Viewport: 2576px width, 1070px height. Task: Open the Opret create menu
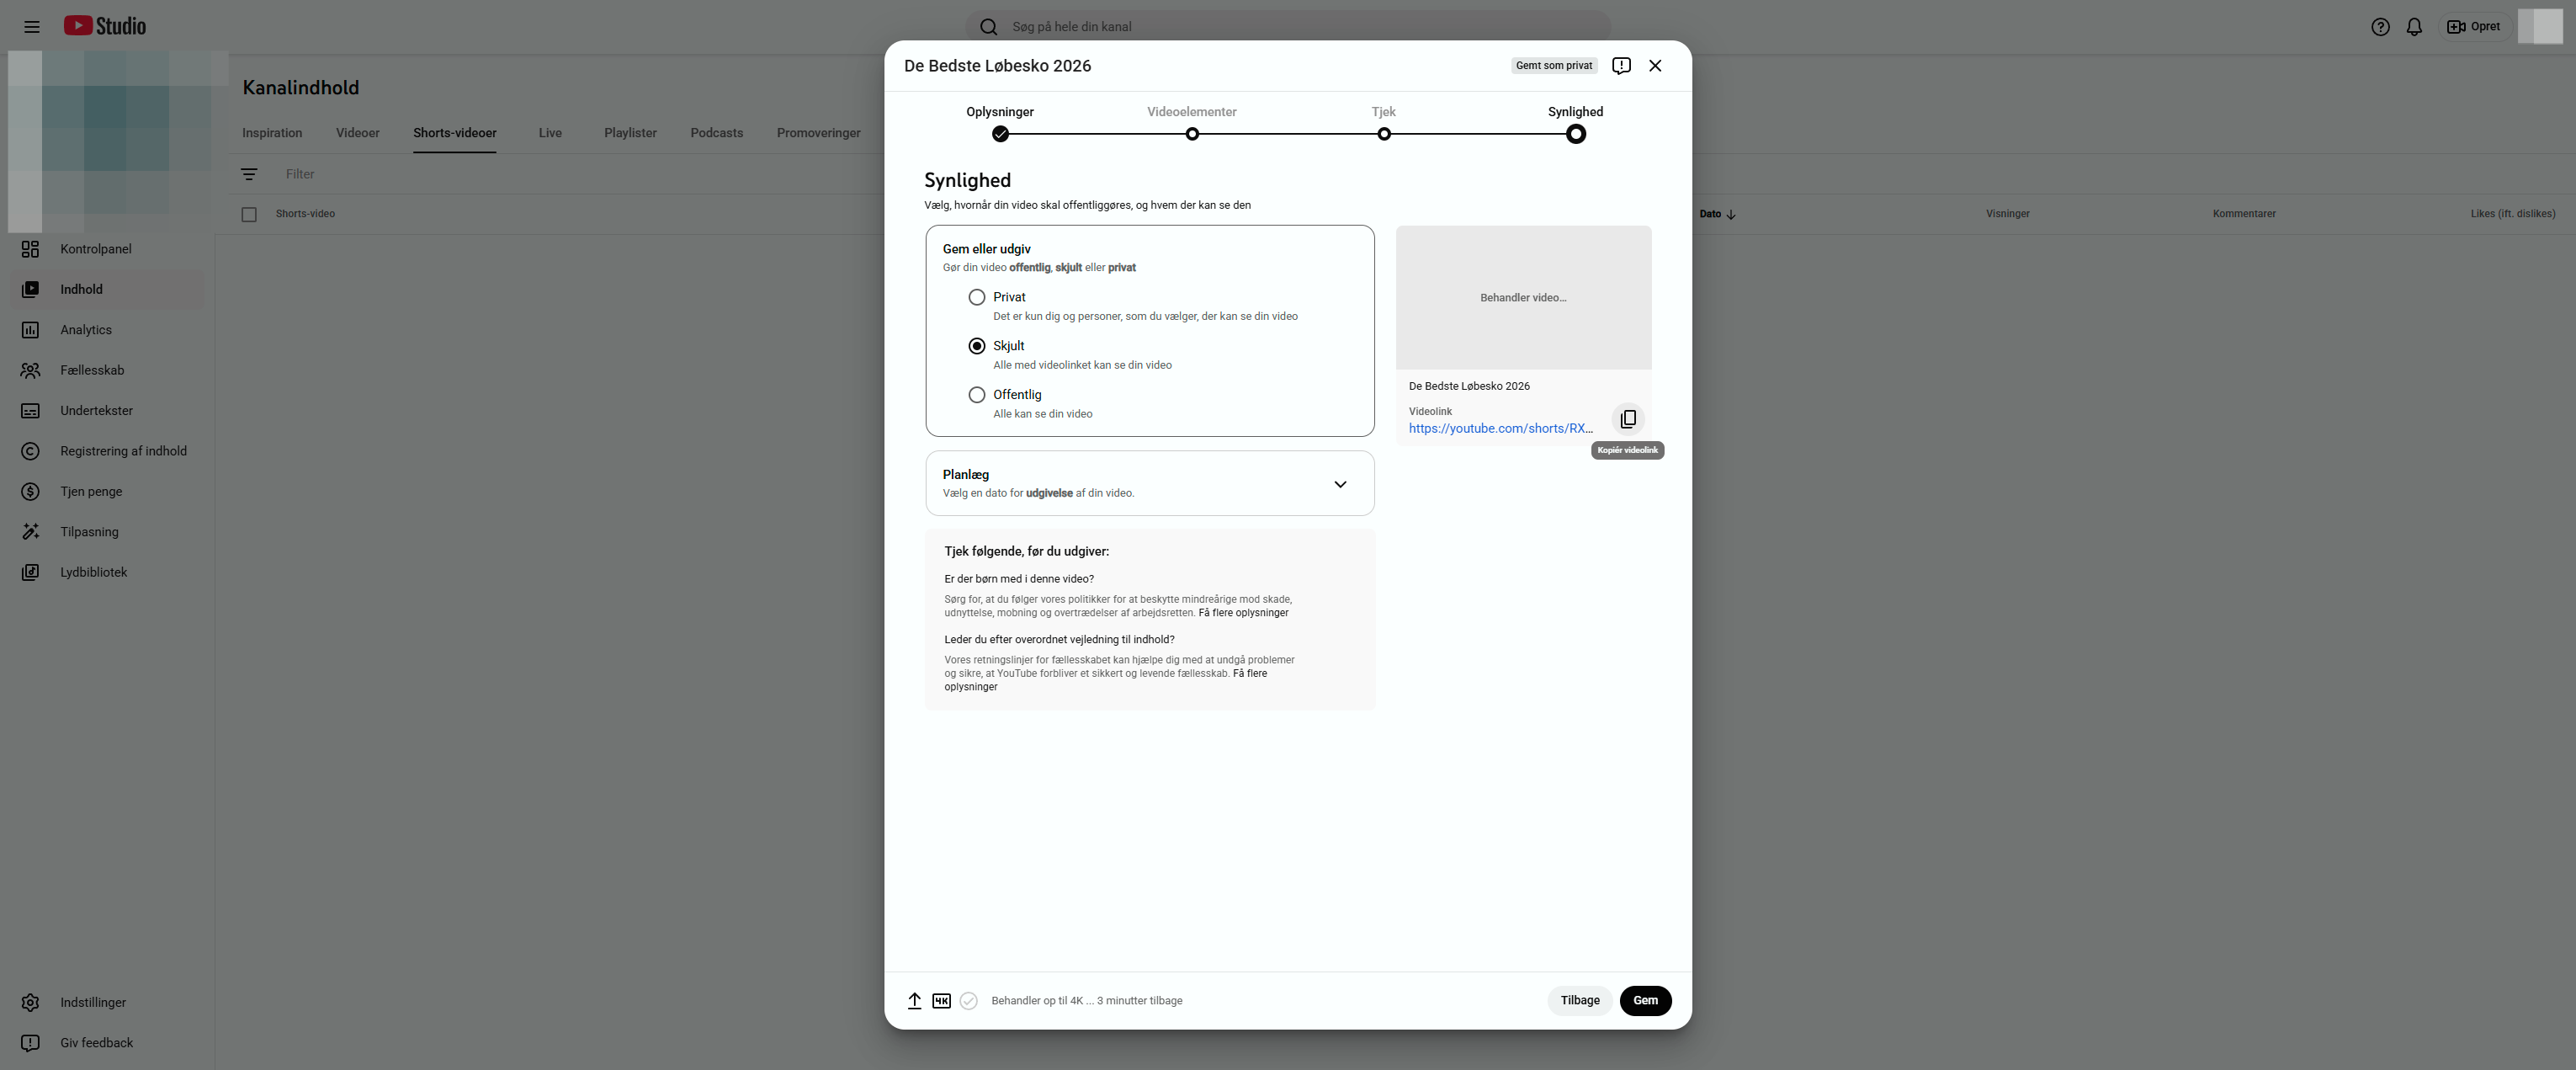(x=2473, y=27)
